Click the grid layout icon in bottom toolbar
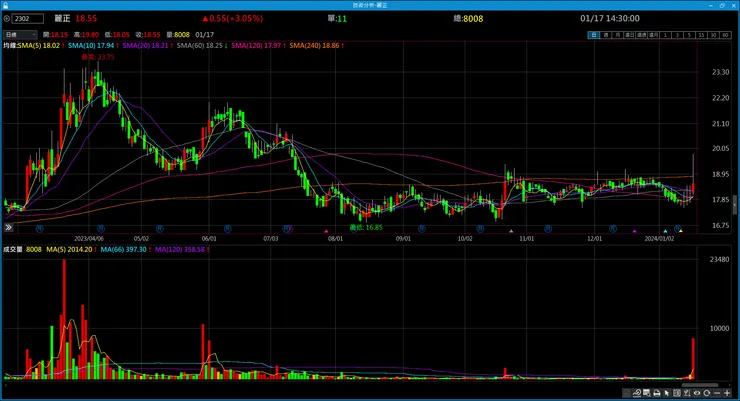The width and height of the screenshot is (740, 401). coord(677,393)
